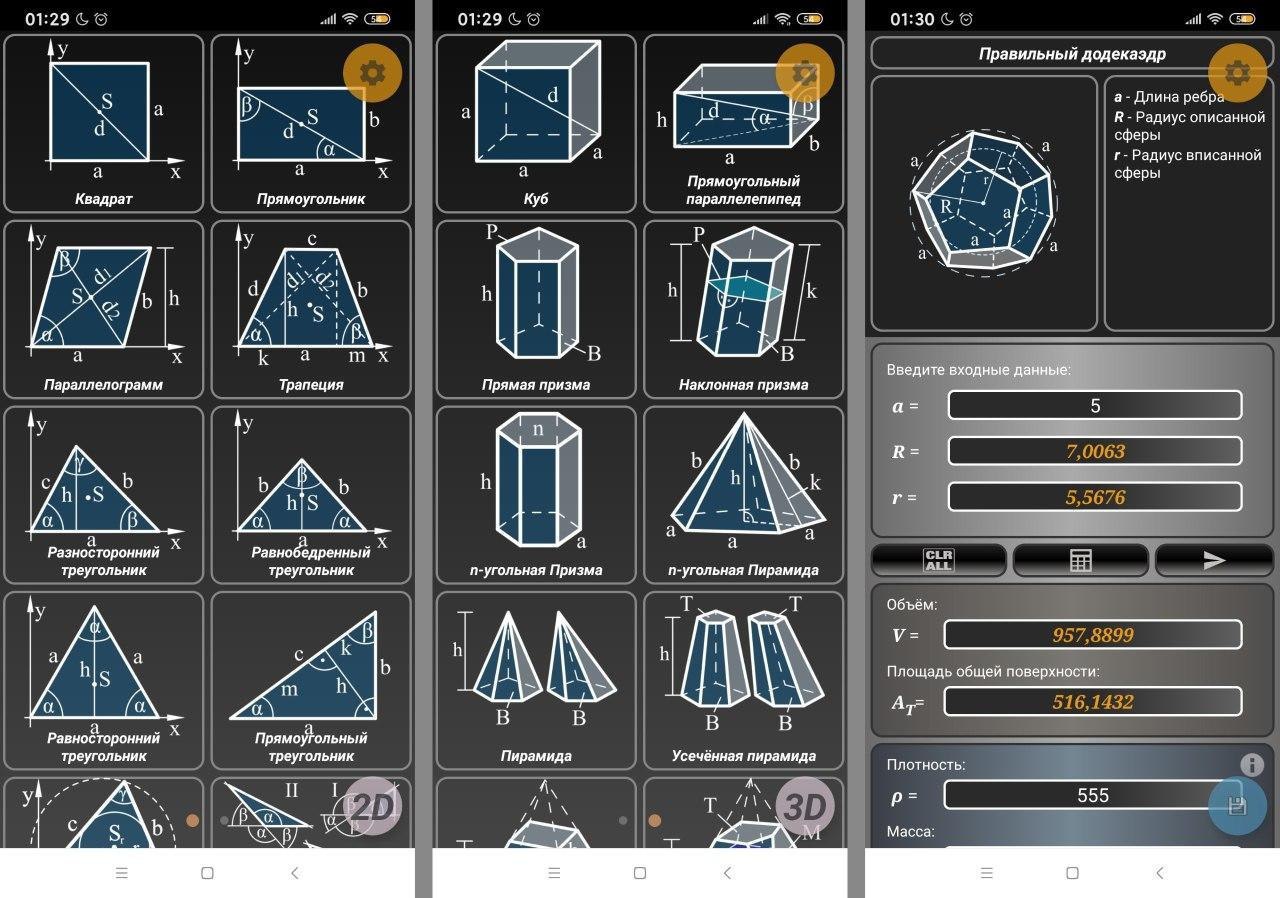
Task: Open the n-угольная Пирамида card
Action: 743,495
